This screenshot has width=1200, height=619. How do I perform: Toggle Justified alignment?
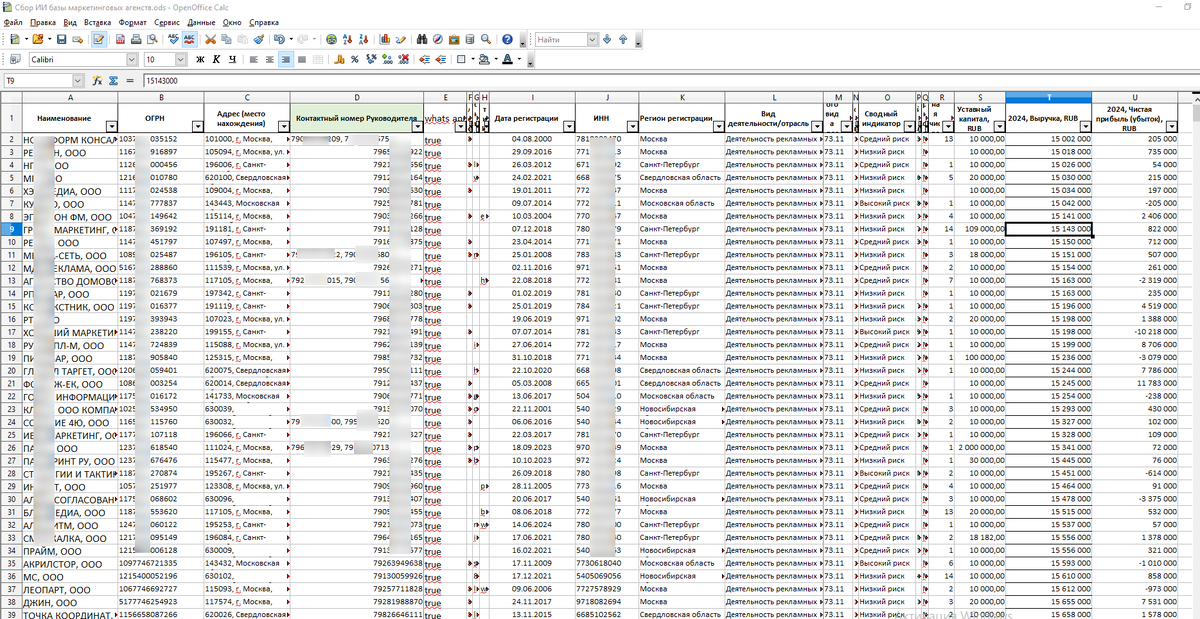(302, 59)
